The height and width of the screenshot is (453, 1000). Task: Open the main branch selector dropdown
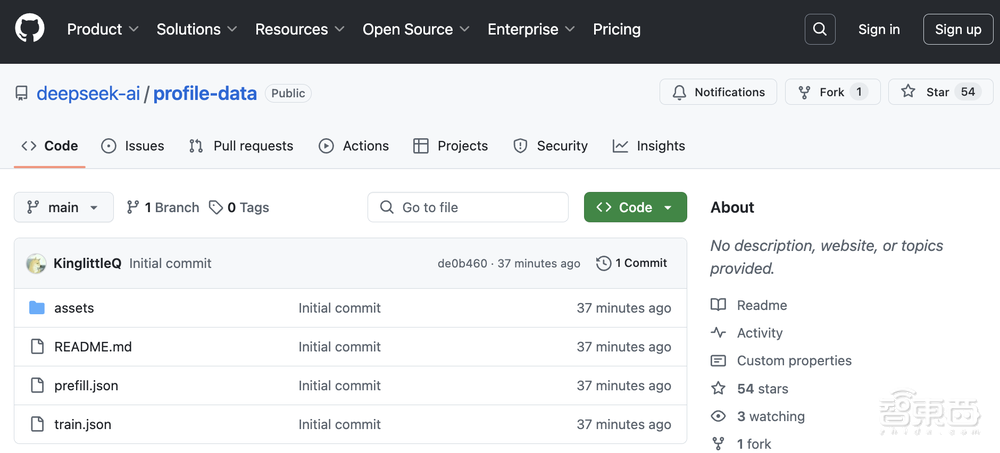point(63,207)
